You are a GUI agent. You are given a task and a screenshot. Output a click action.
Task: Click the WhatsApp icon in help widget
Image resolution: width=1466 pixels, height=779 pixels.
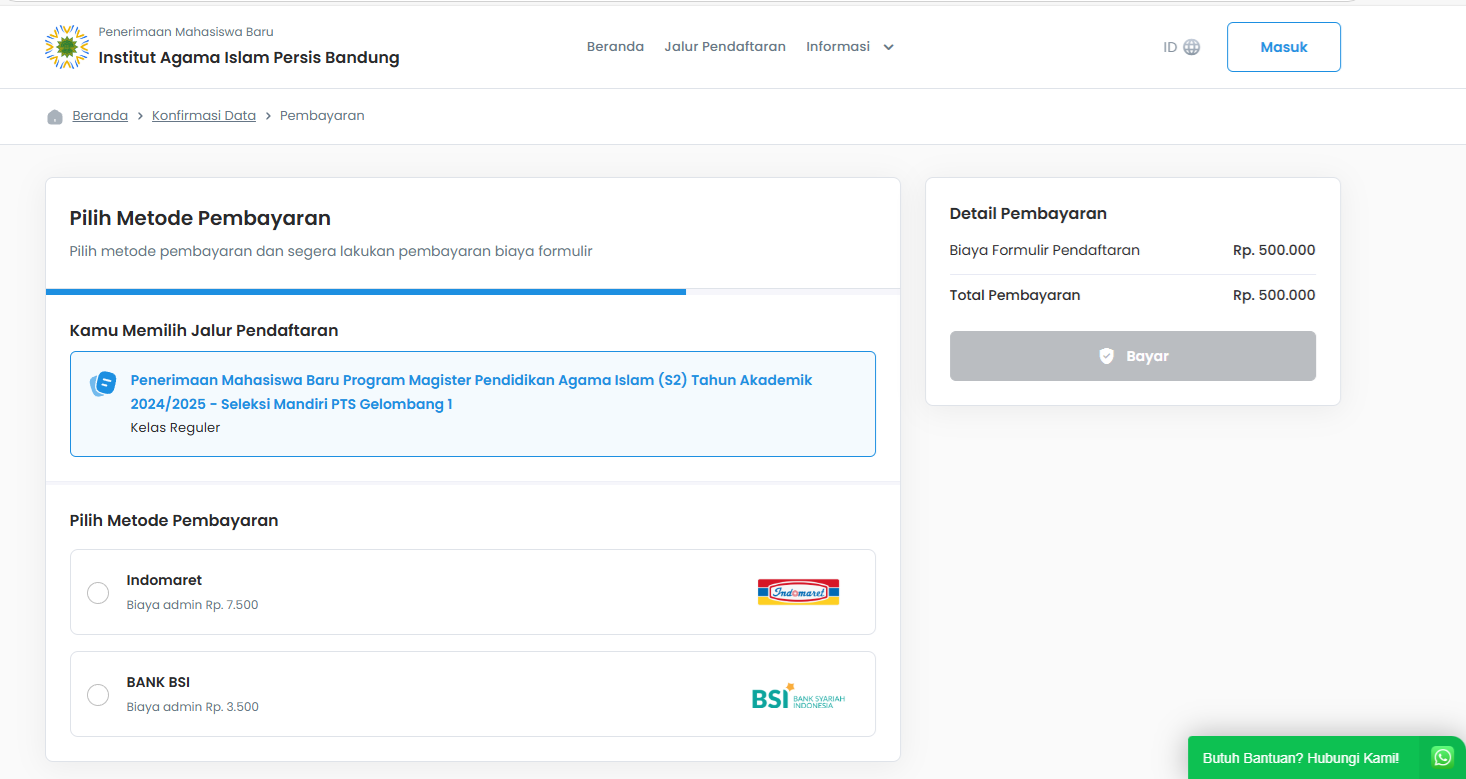click(x=1442, y=757)
